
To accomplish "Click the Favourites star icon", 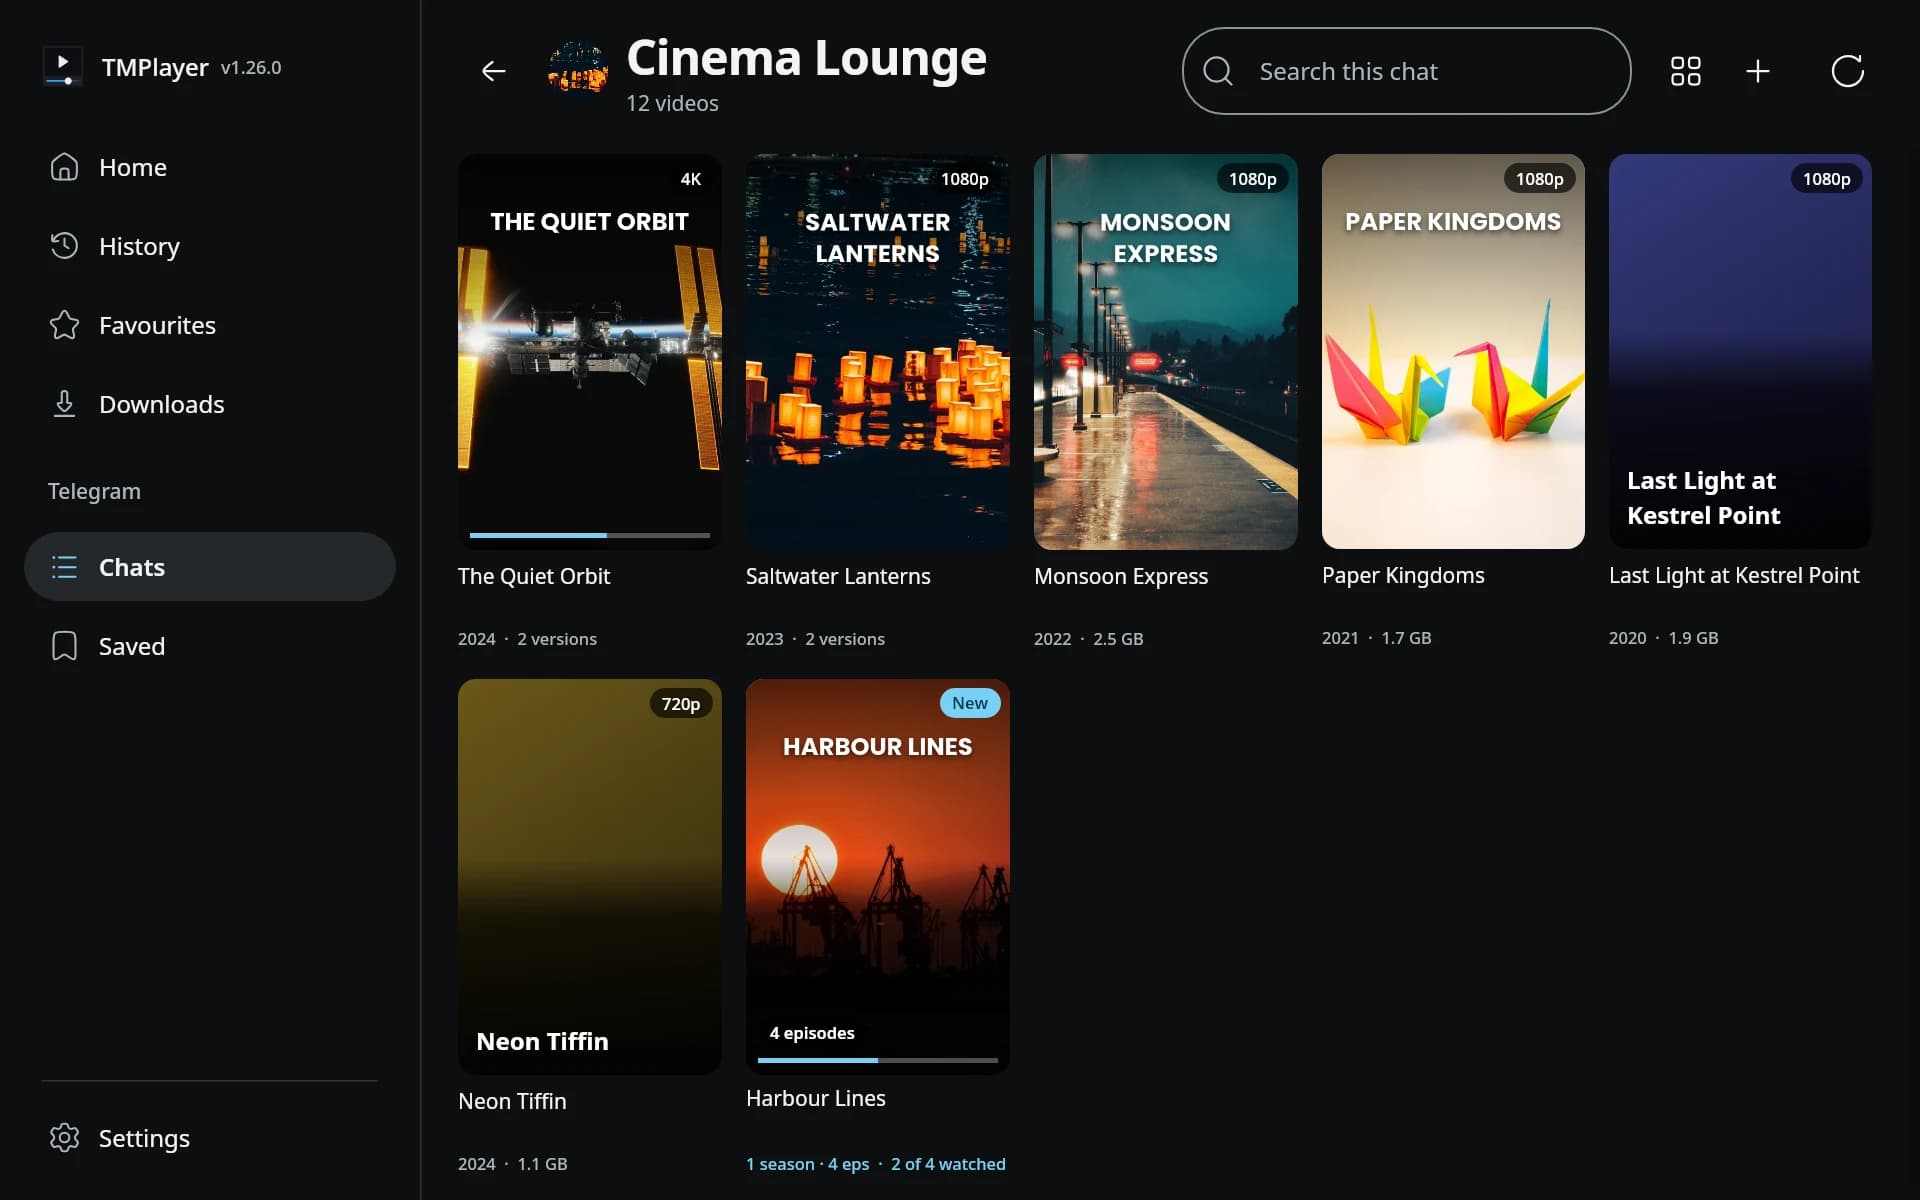I will 64,325.
